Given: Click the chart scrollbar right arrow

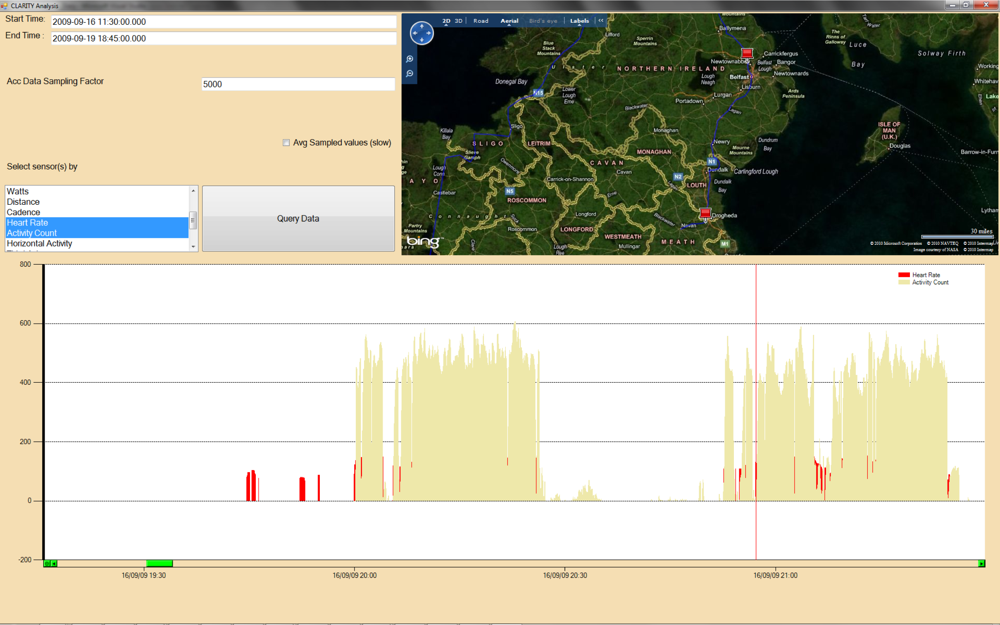Looking at the screenshot, I should coord(981,564).
